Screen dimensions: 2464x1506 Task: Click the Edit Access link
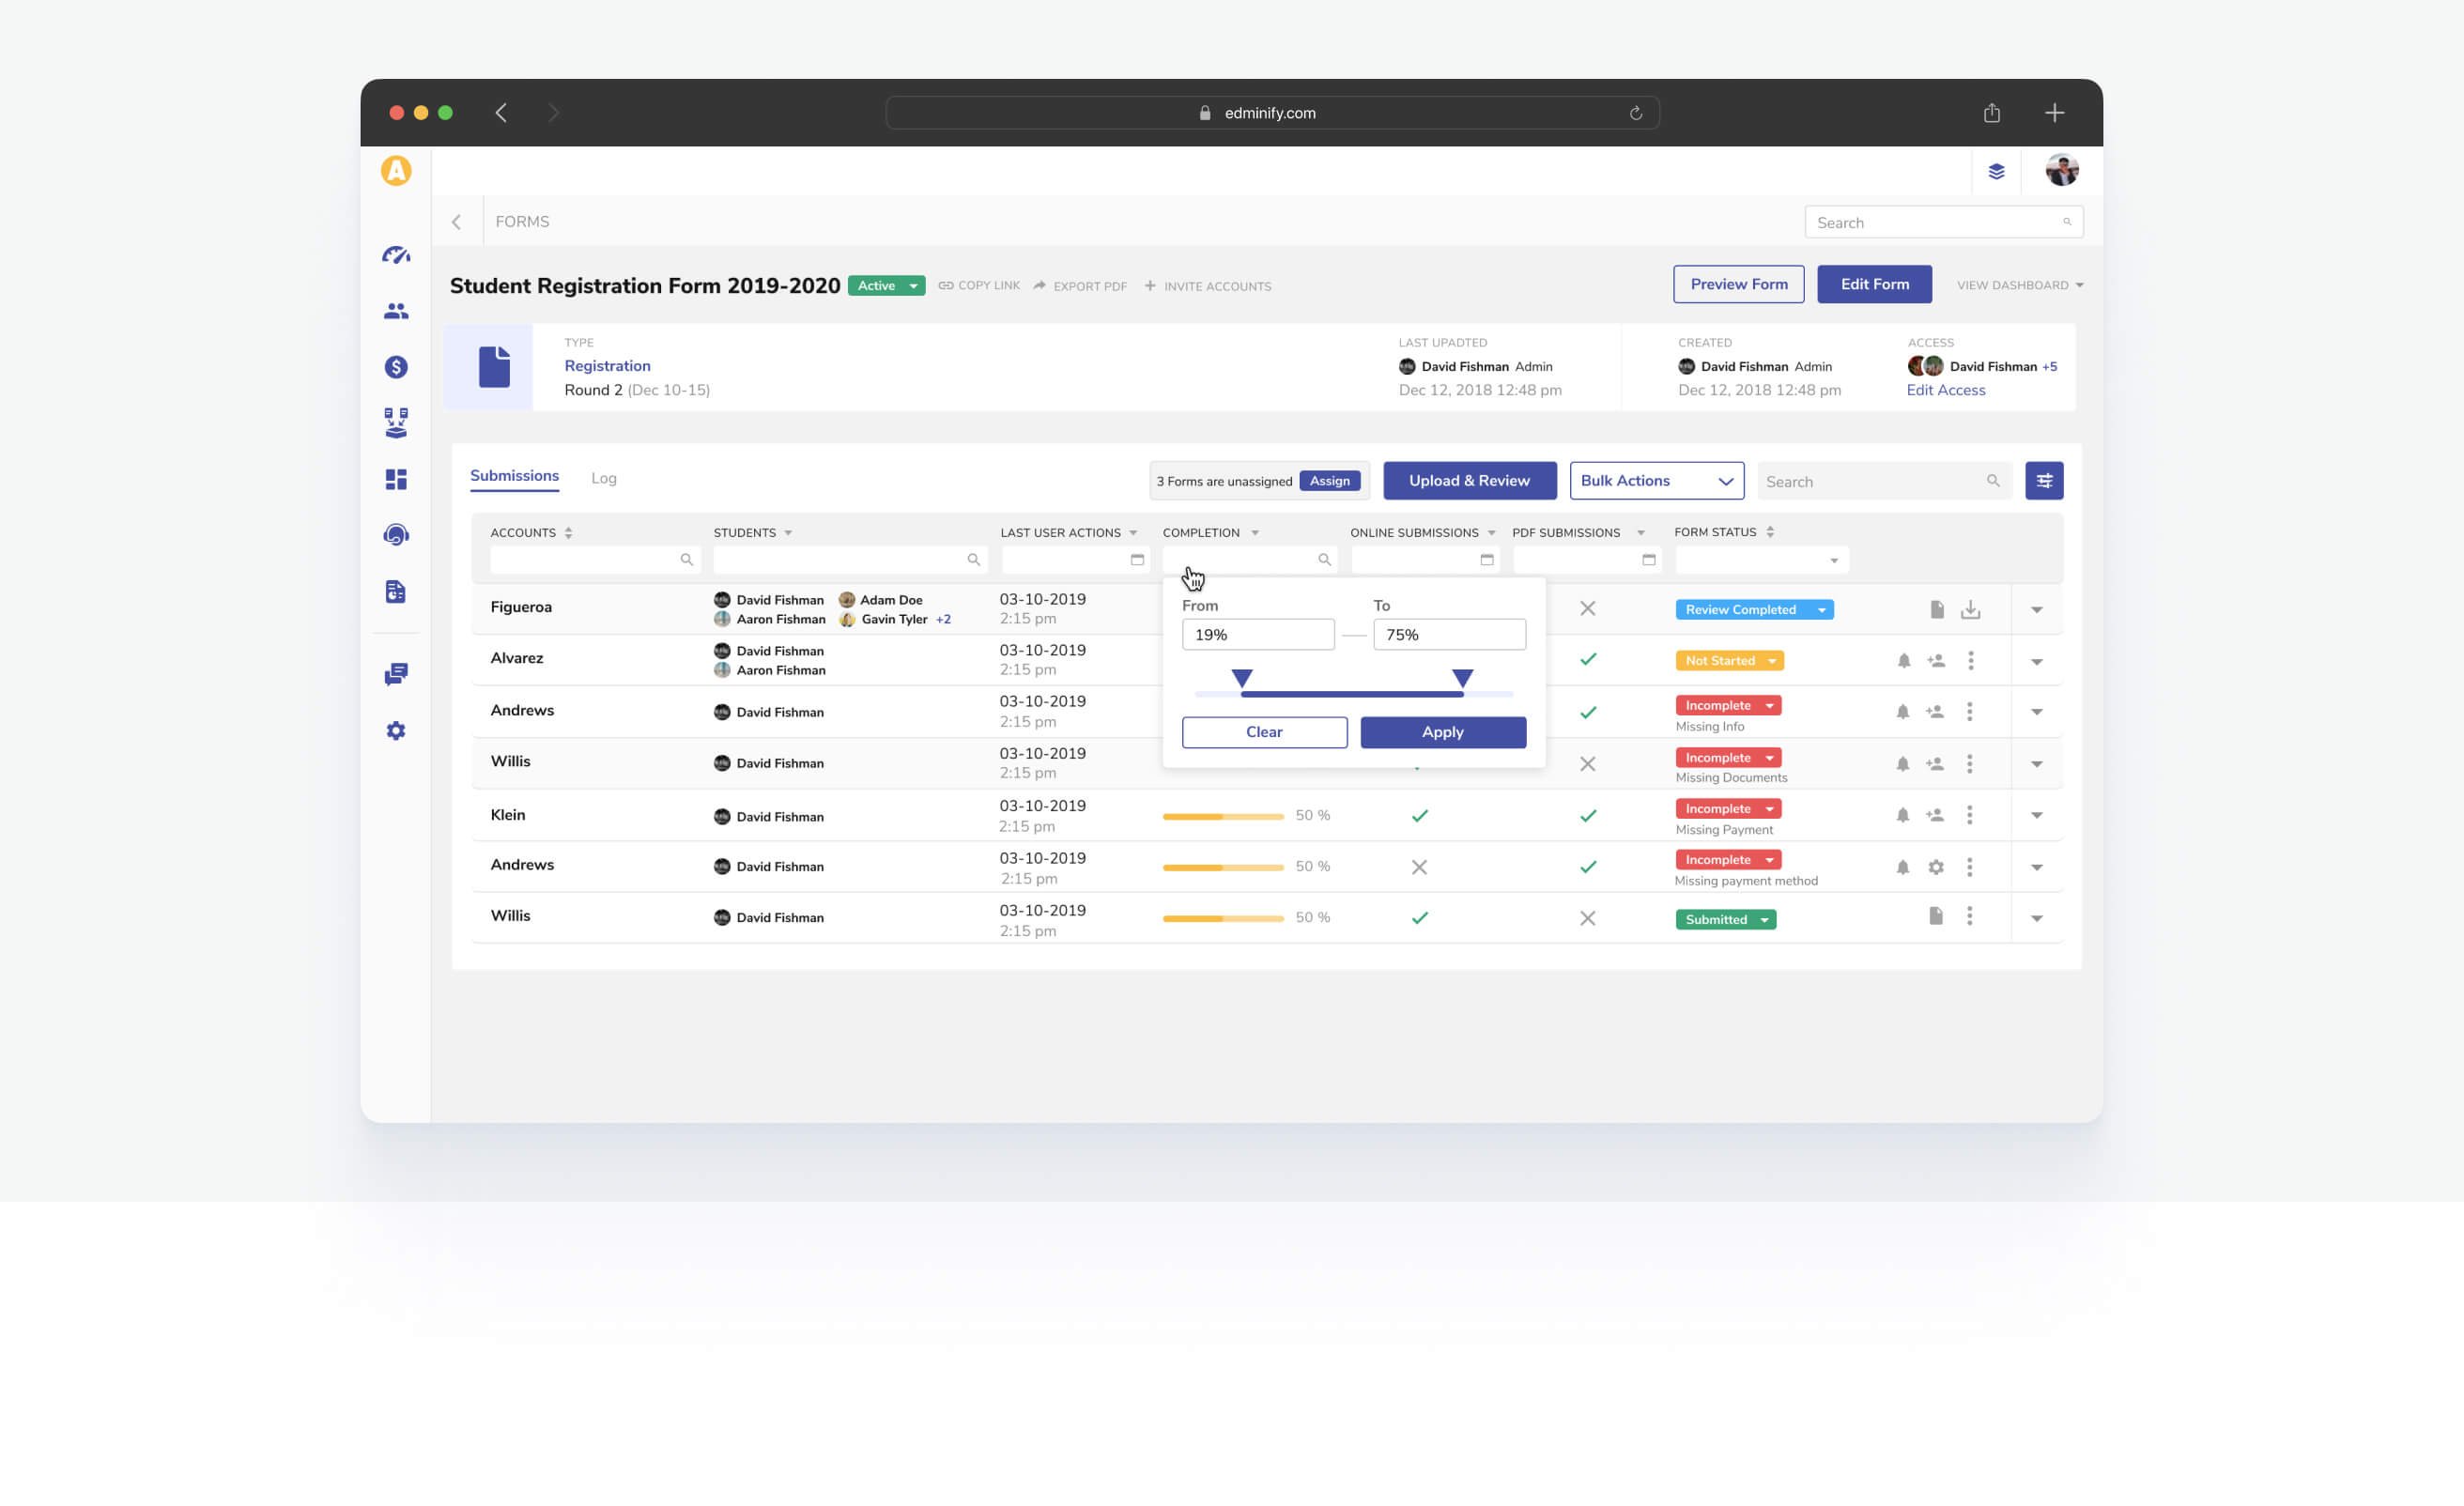coord(1945,390)
